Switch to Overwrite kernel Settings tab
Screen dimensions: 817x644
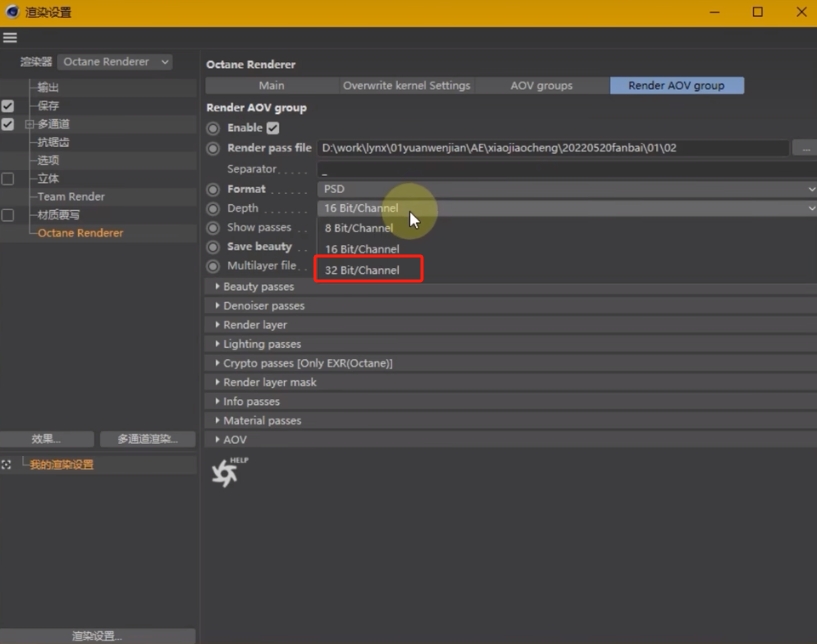pyautogui.click(x=406, y=85)
